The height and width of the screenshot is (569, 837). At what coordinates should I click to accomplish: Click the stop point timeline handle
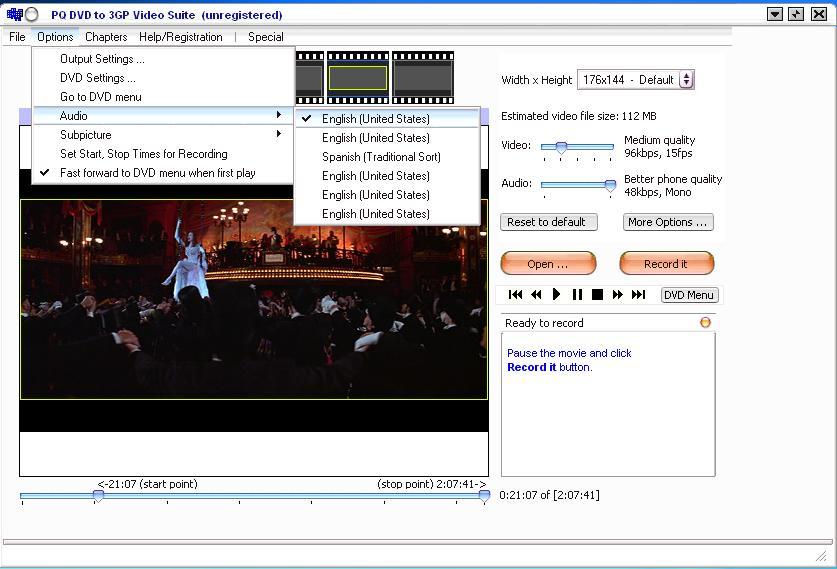click(484, 496)
